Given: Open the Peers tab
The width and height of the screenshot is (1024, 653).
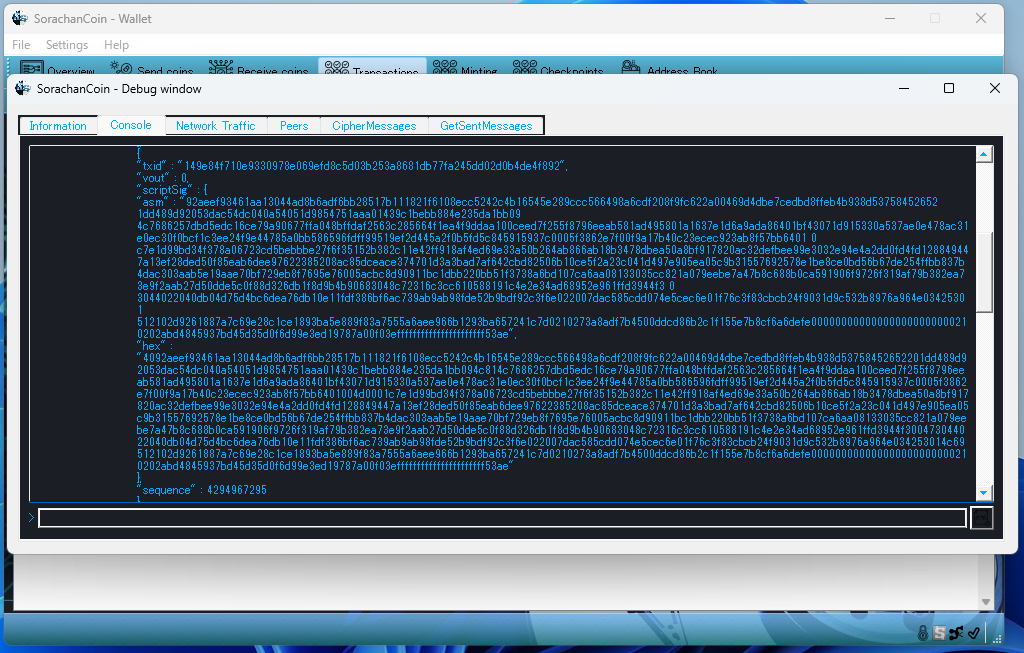Looking at the screenshot, I should [x=294, y=126].
